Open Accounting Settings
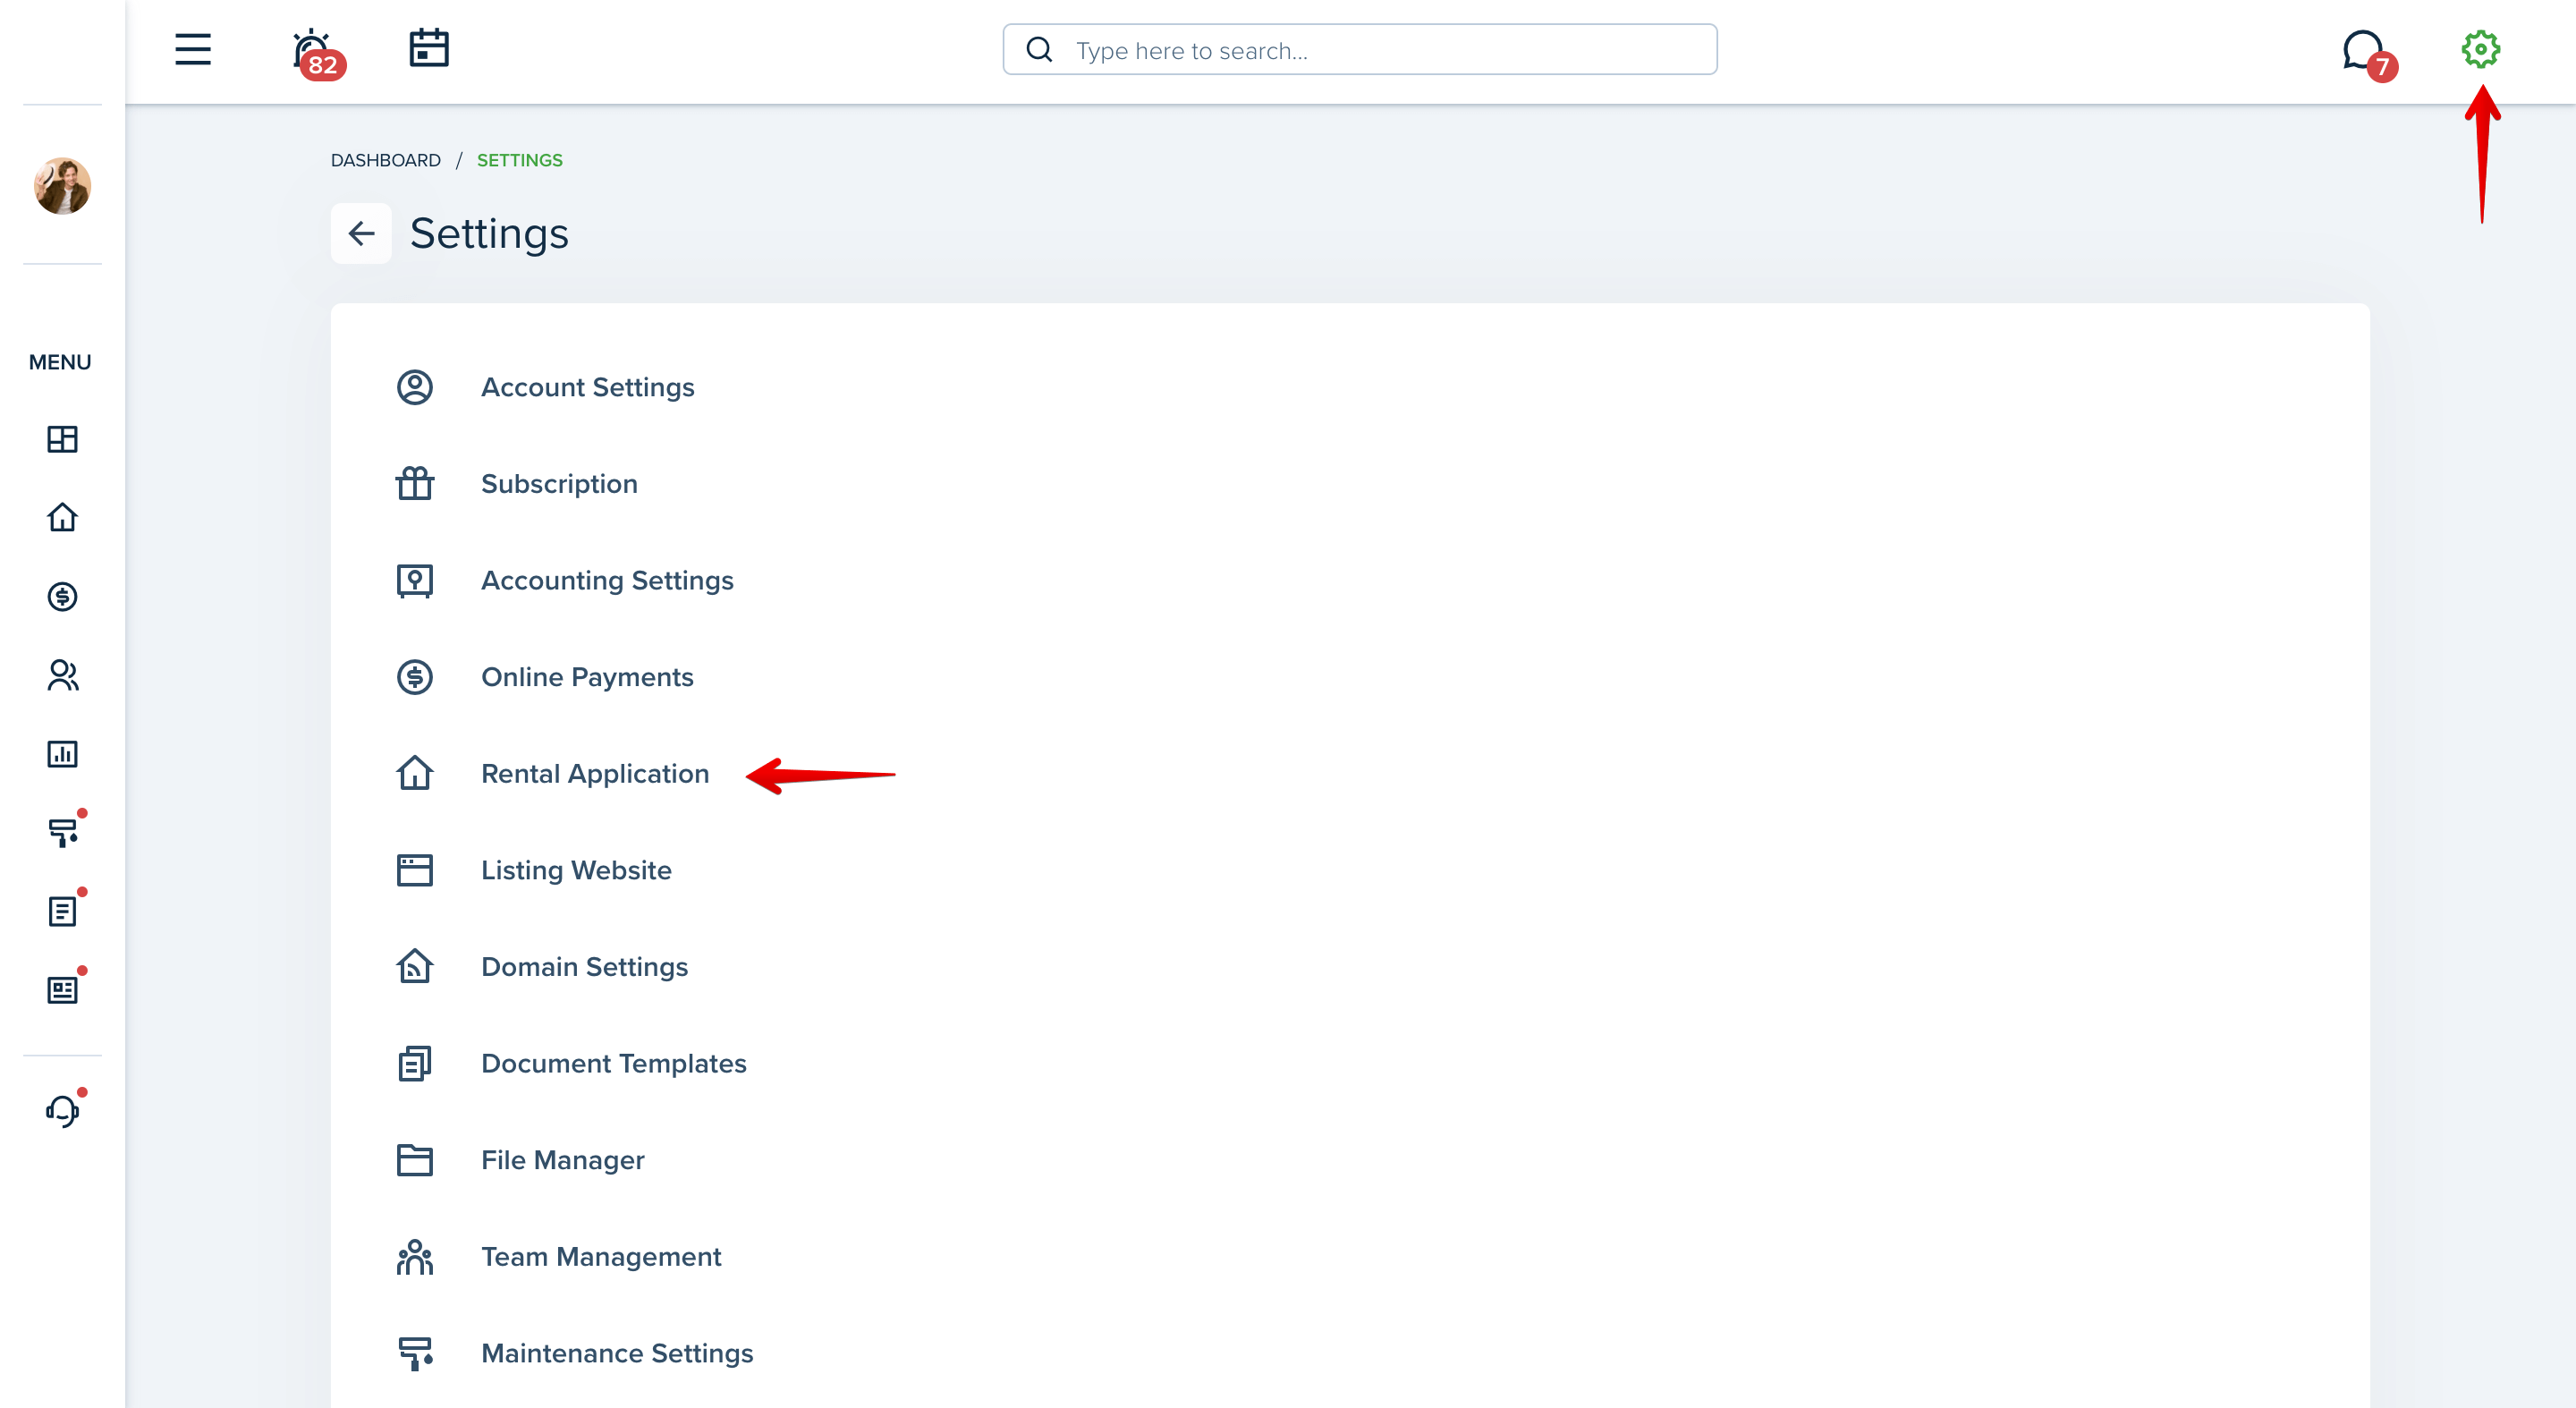The width and height of the screenshot is (2576, 1408). coord(607,580)
